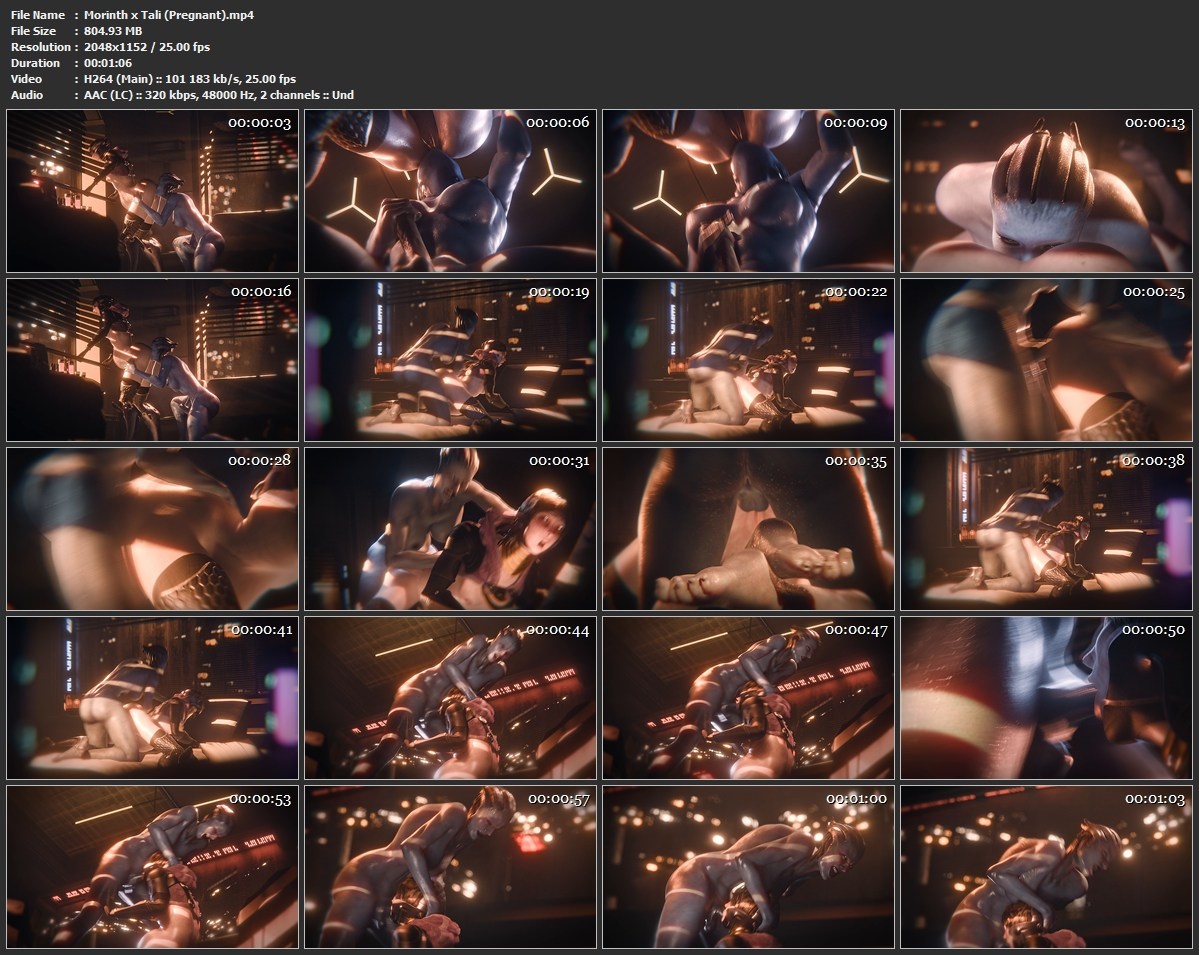Screen dimensions: 1199x955
Task: Click the frame with timestamp 00:01:00
Action: pos(748,867)
